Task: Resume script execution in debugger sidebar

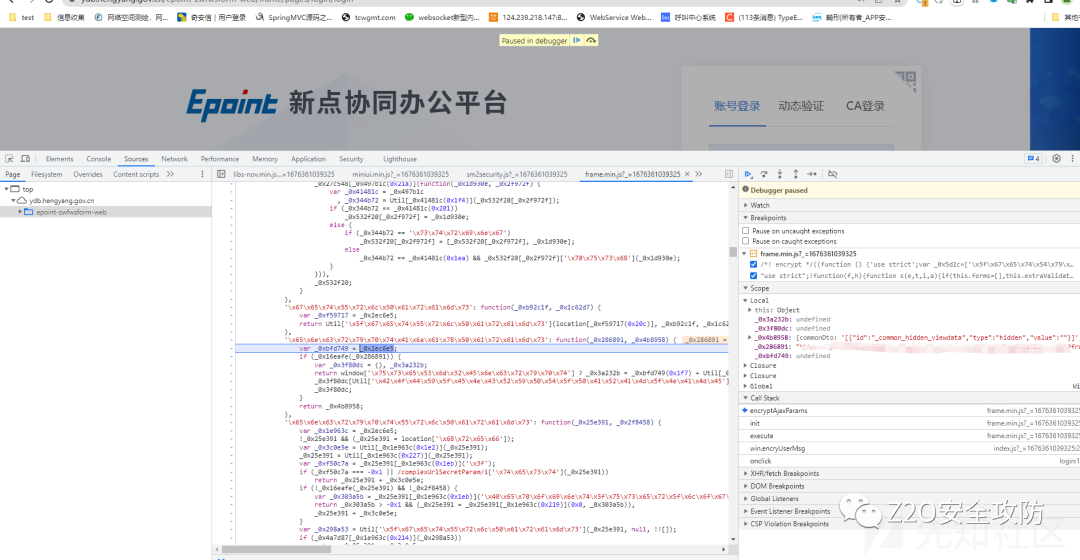Action: click(x=748, y=174)
